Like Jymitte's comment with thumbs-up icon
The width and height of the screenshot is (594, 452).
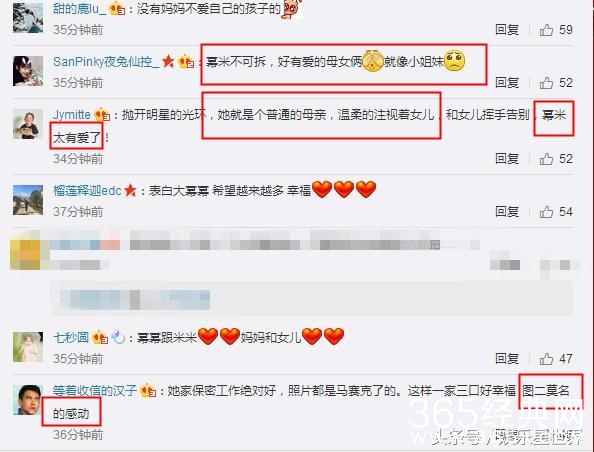[546, 159]
